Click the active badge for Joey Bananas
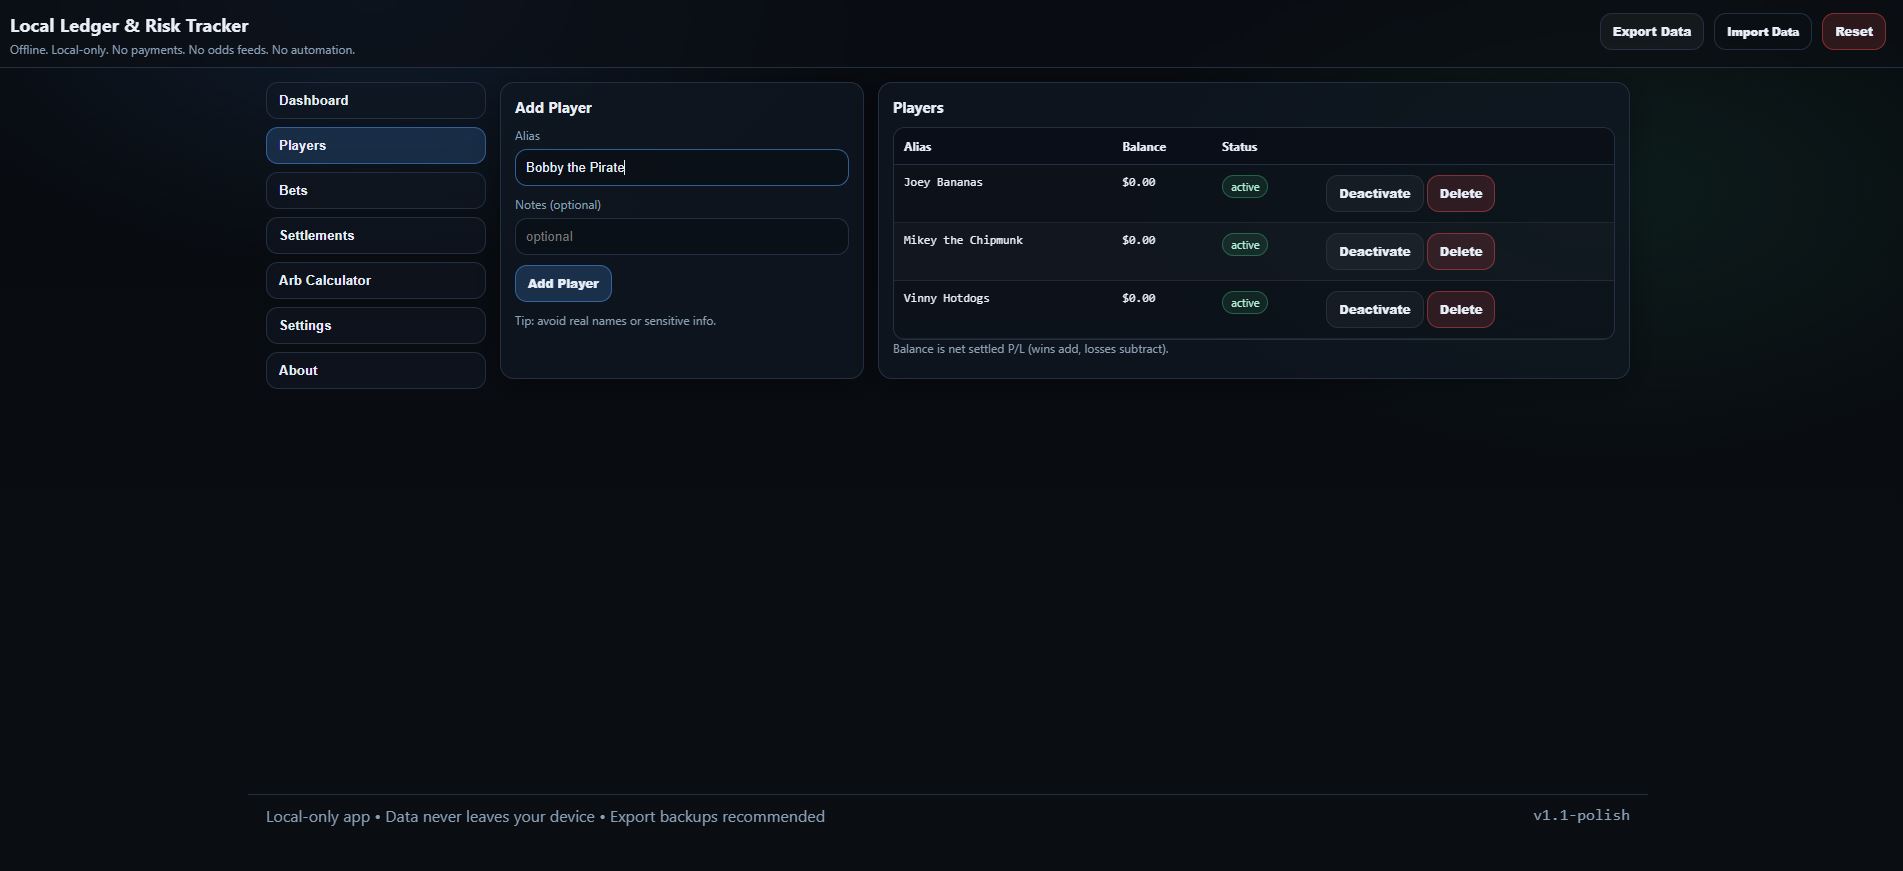1903x871 pixels. click(x=1244, y=188)
